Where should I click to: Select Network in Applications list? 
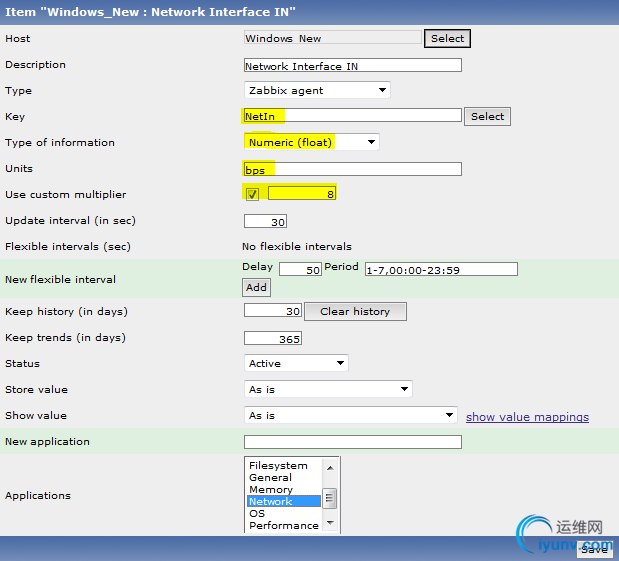pyautogui.click(x=284, y=501)
